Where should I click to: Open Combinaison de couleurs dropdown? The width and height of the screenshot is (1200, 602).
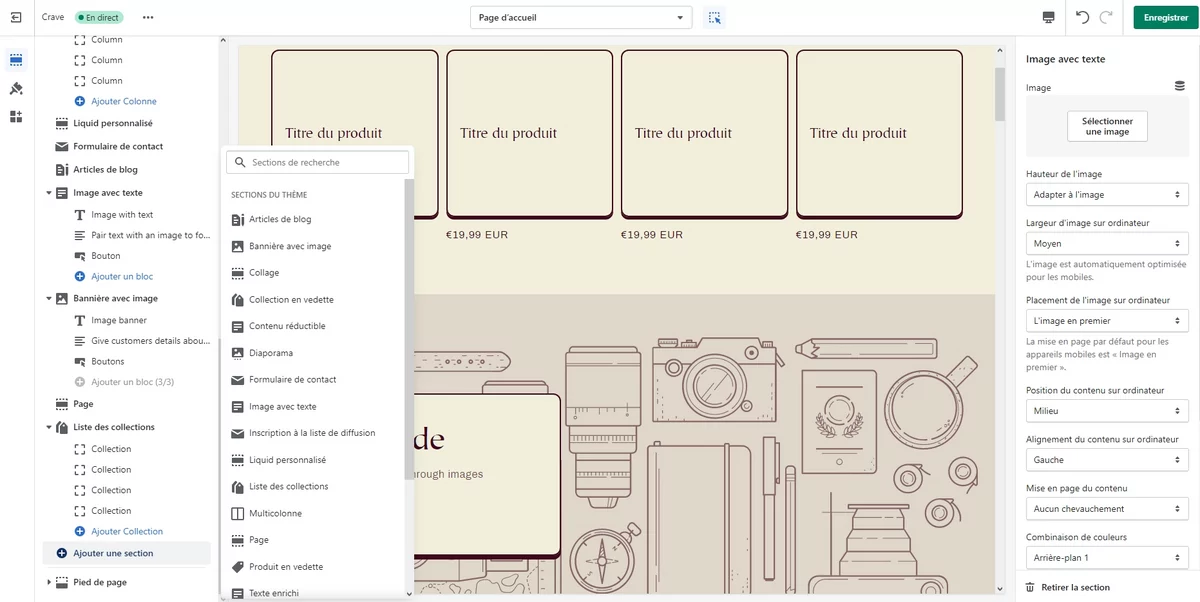coord(1107,557)
